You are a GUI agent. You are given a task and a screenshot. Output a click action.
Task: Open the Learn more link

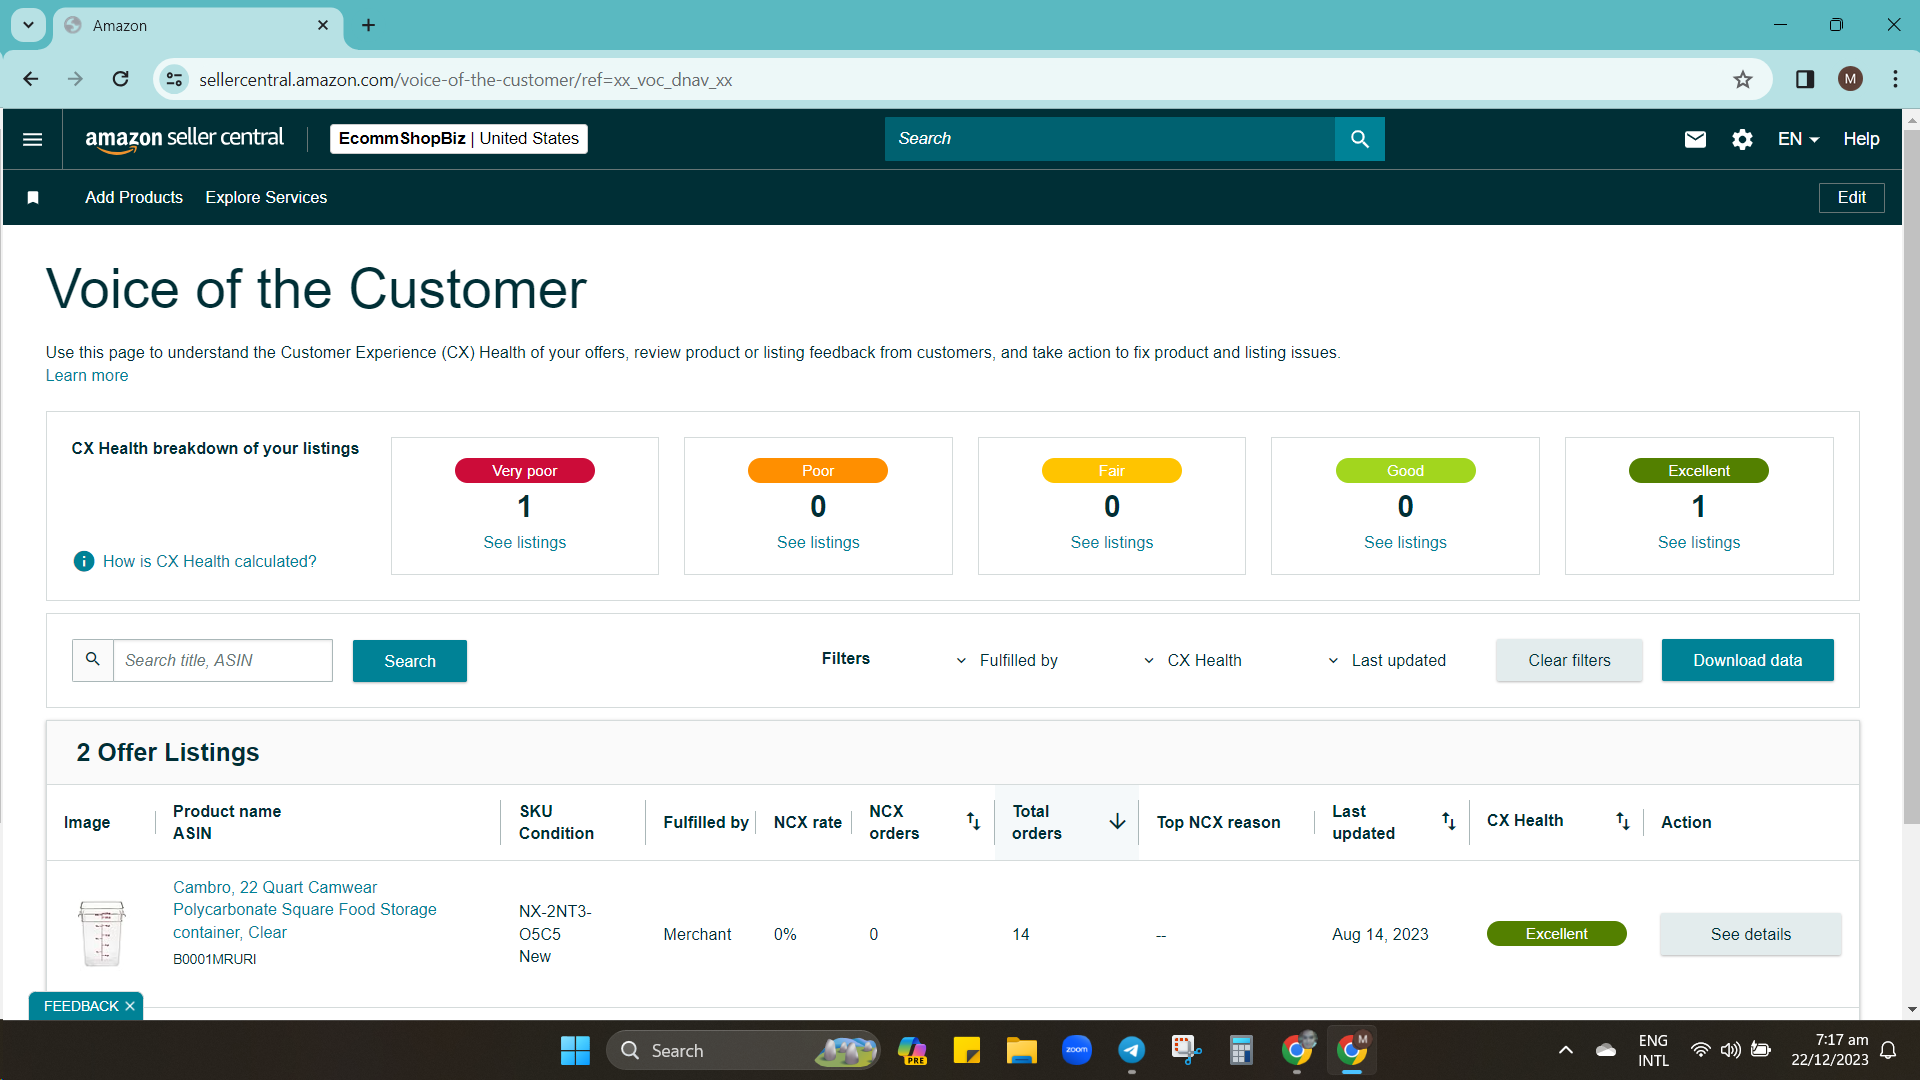(87, 376)
